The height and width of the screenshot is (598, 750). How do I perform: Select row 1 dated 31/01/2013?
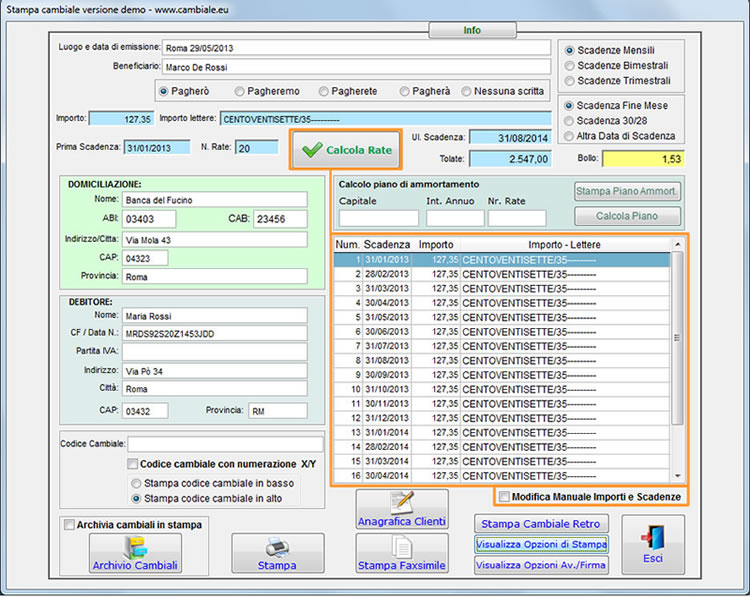[502, 260]
